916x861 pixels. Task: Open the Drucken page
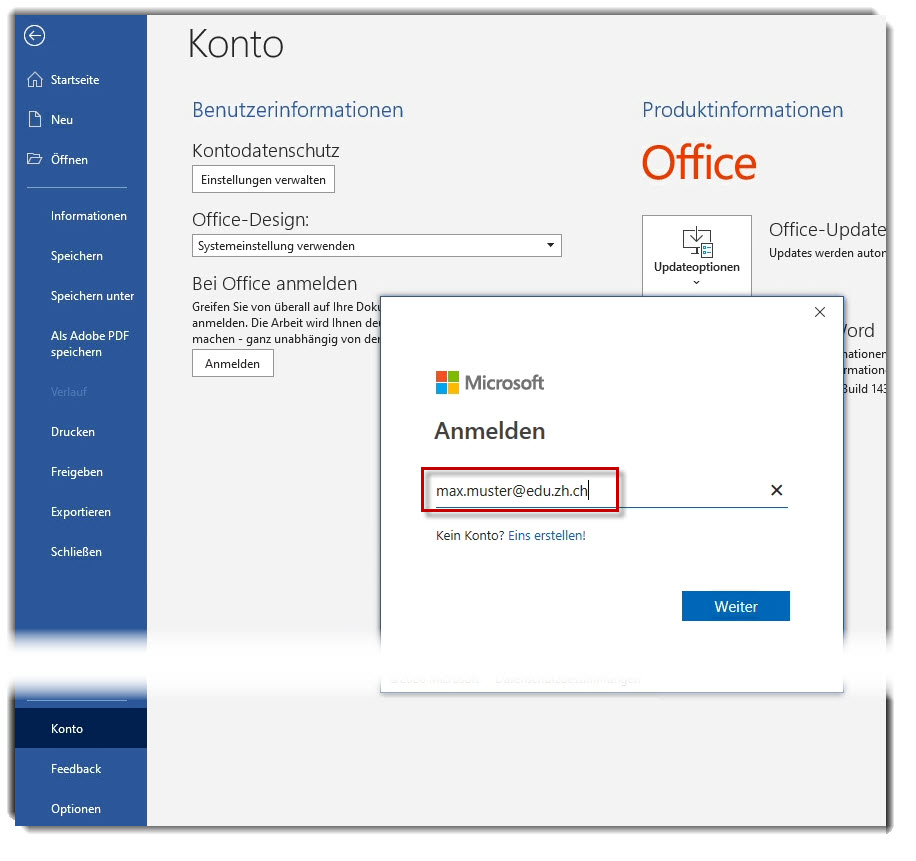click(73, 432)
